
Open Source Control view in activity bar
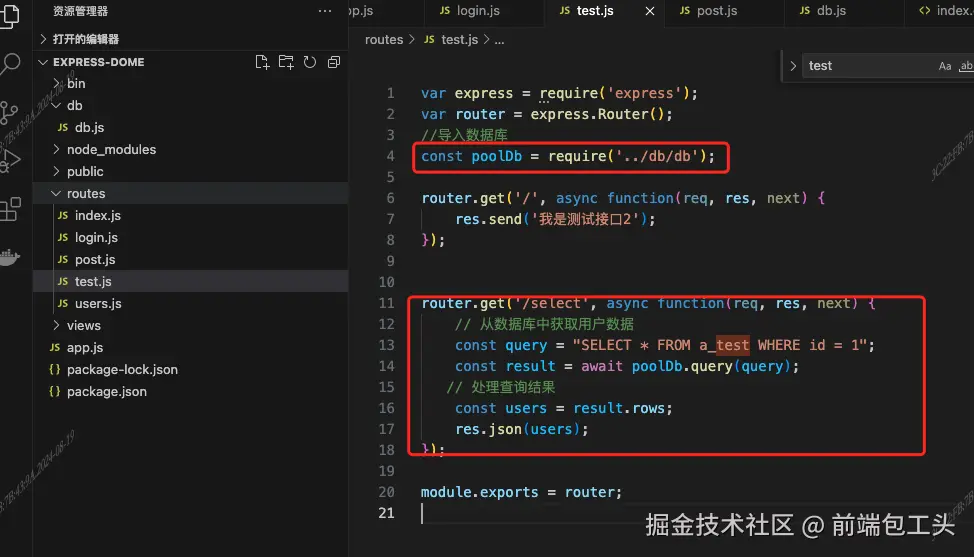click(9, 112)
